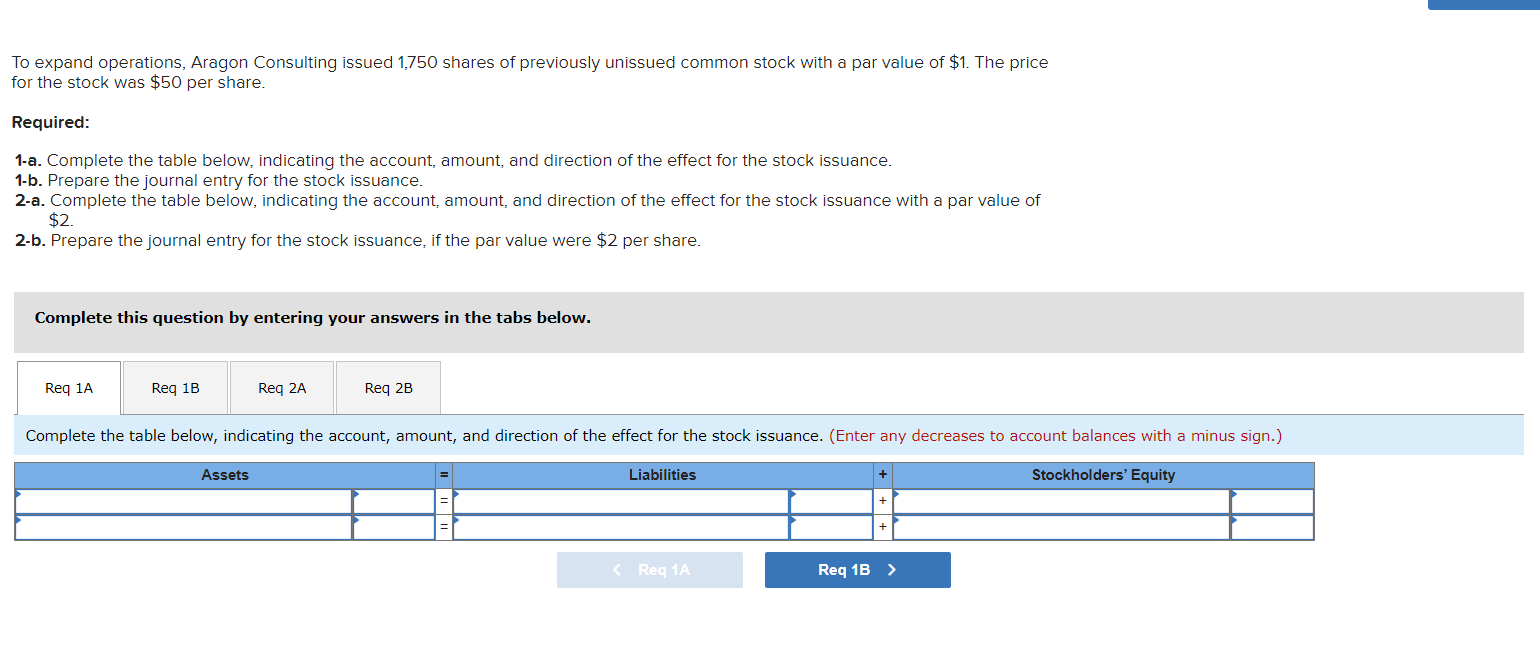
Task: Click the Assets column header
Action: point(224,475)
